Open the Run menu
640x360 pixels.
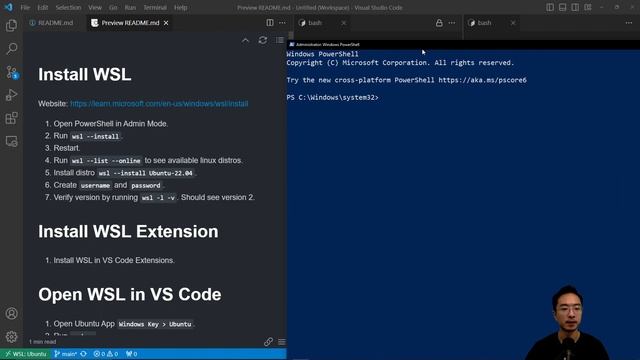130,7
